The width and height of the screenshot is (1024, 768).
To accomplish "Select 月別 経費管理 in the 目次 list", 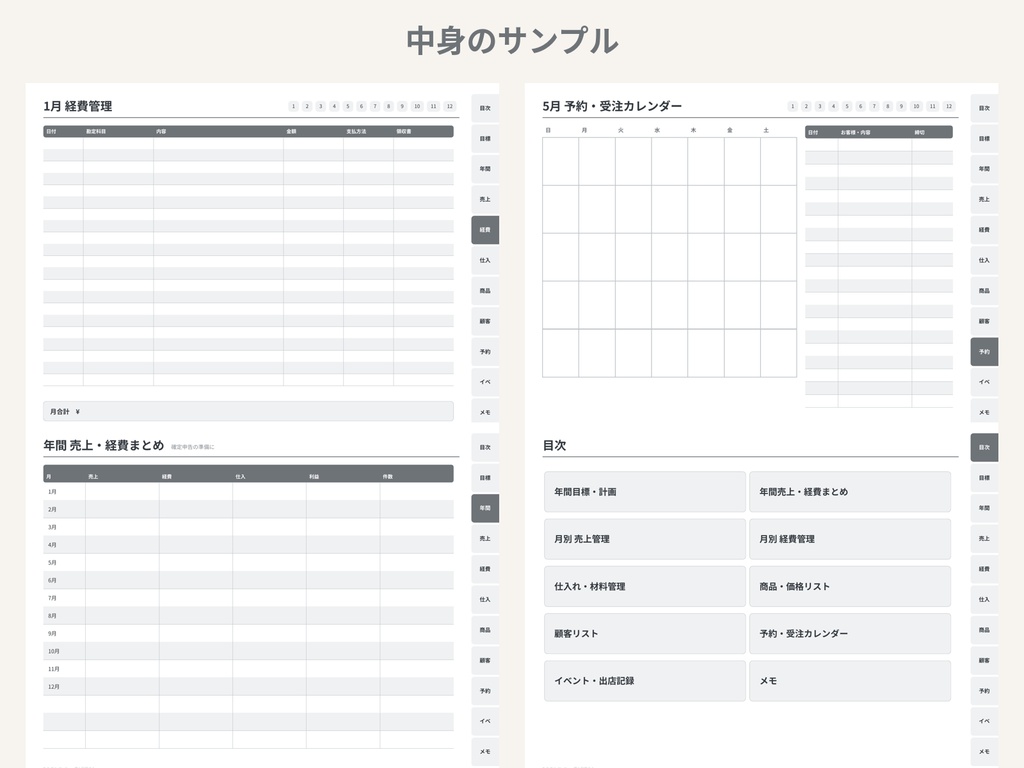I will pos(850,539).
